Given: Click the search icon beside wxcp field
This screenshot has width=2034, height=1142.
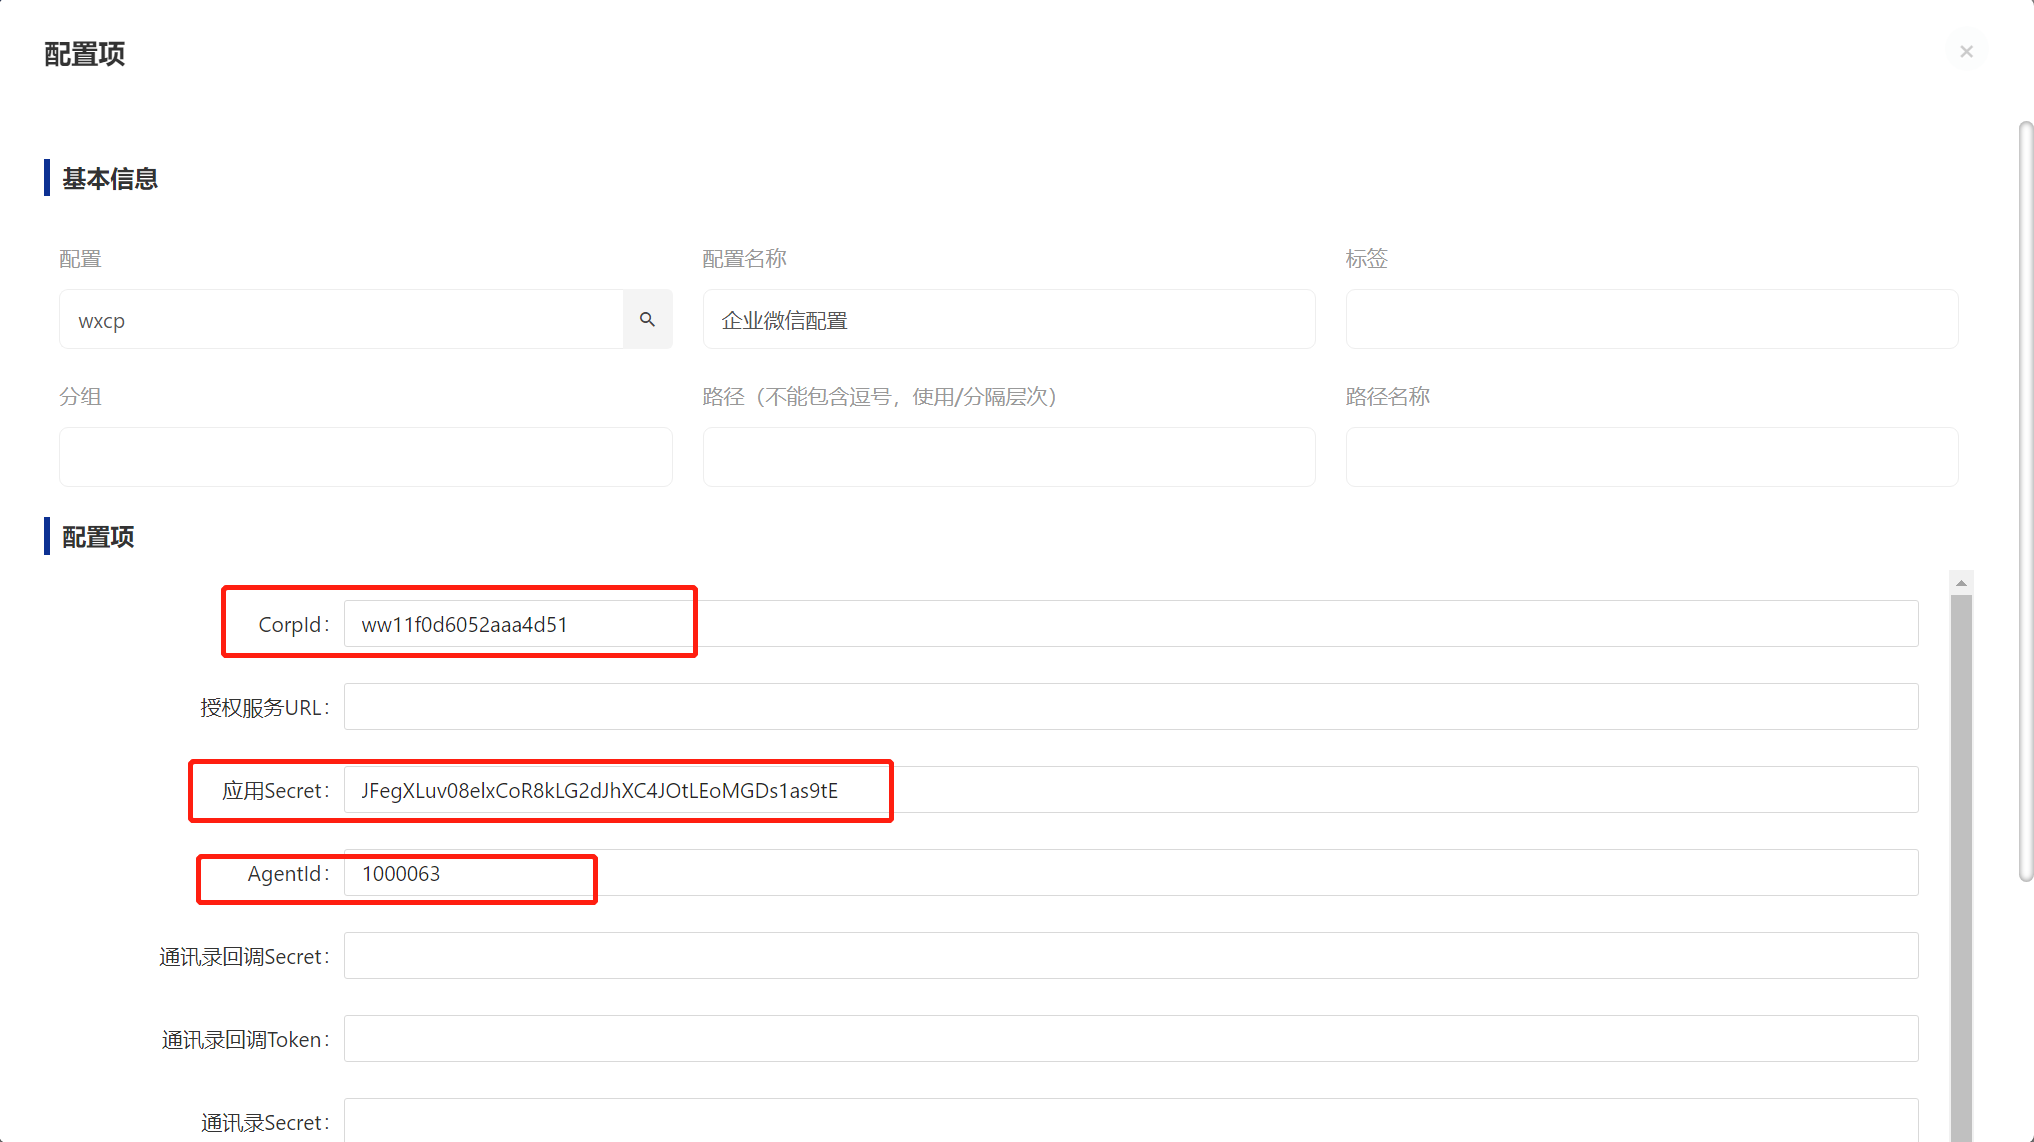Looking at the screenshot, I should pyautogui.click(x=647, y=320).
